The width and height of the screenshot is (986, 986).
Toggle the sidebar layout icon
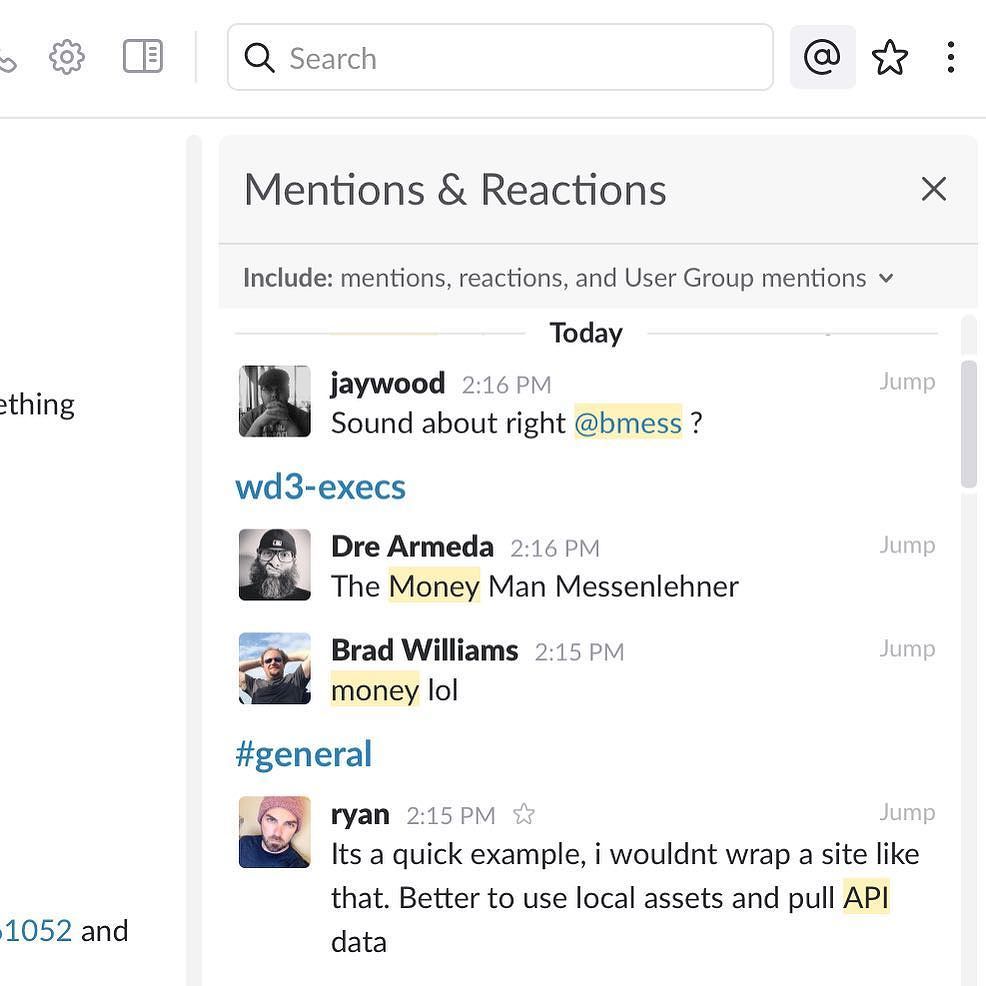coord(142,56)
